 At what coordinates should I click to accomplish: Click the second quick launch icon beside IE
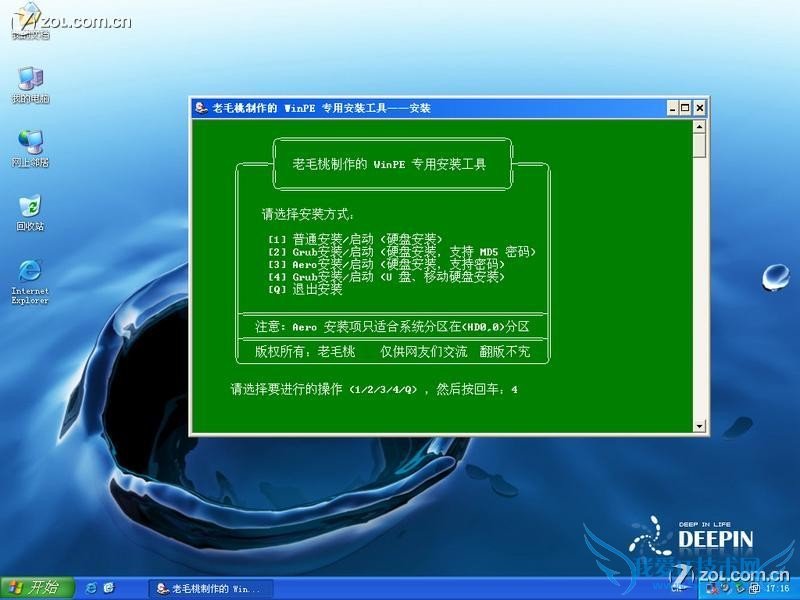click(x=109, y=588)
